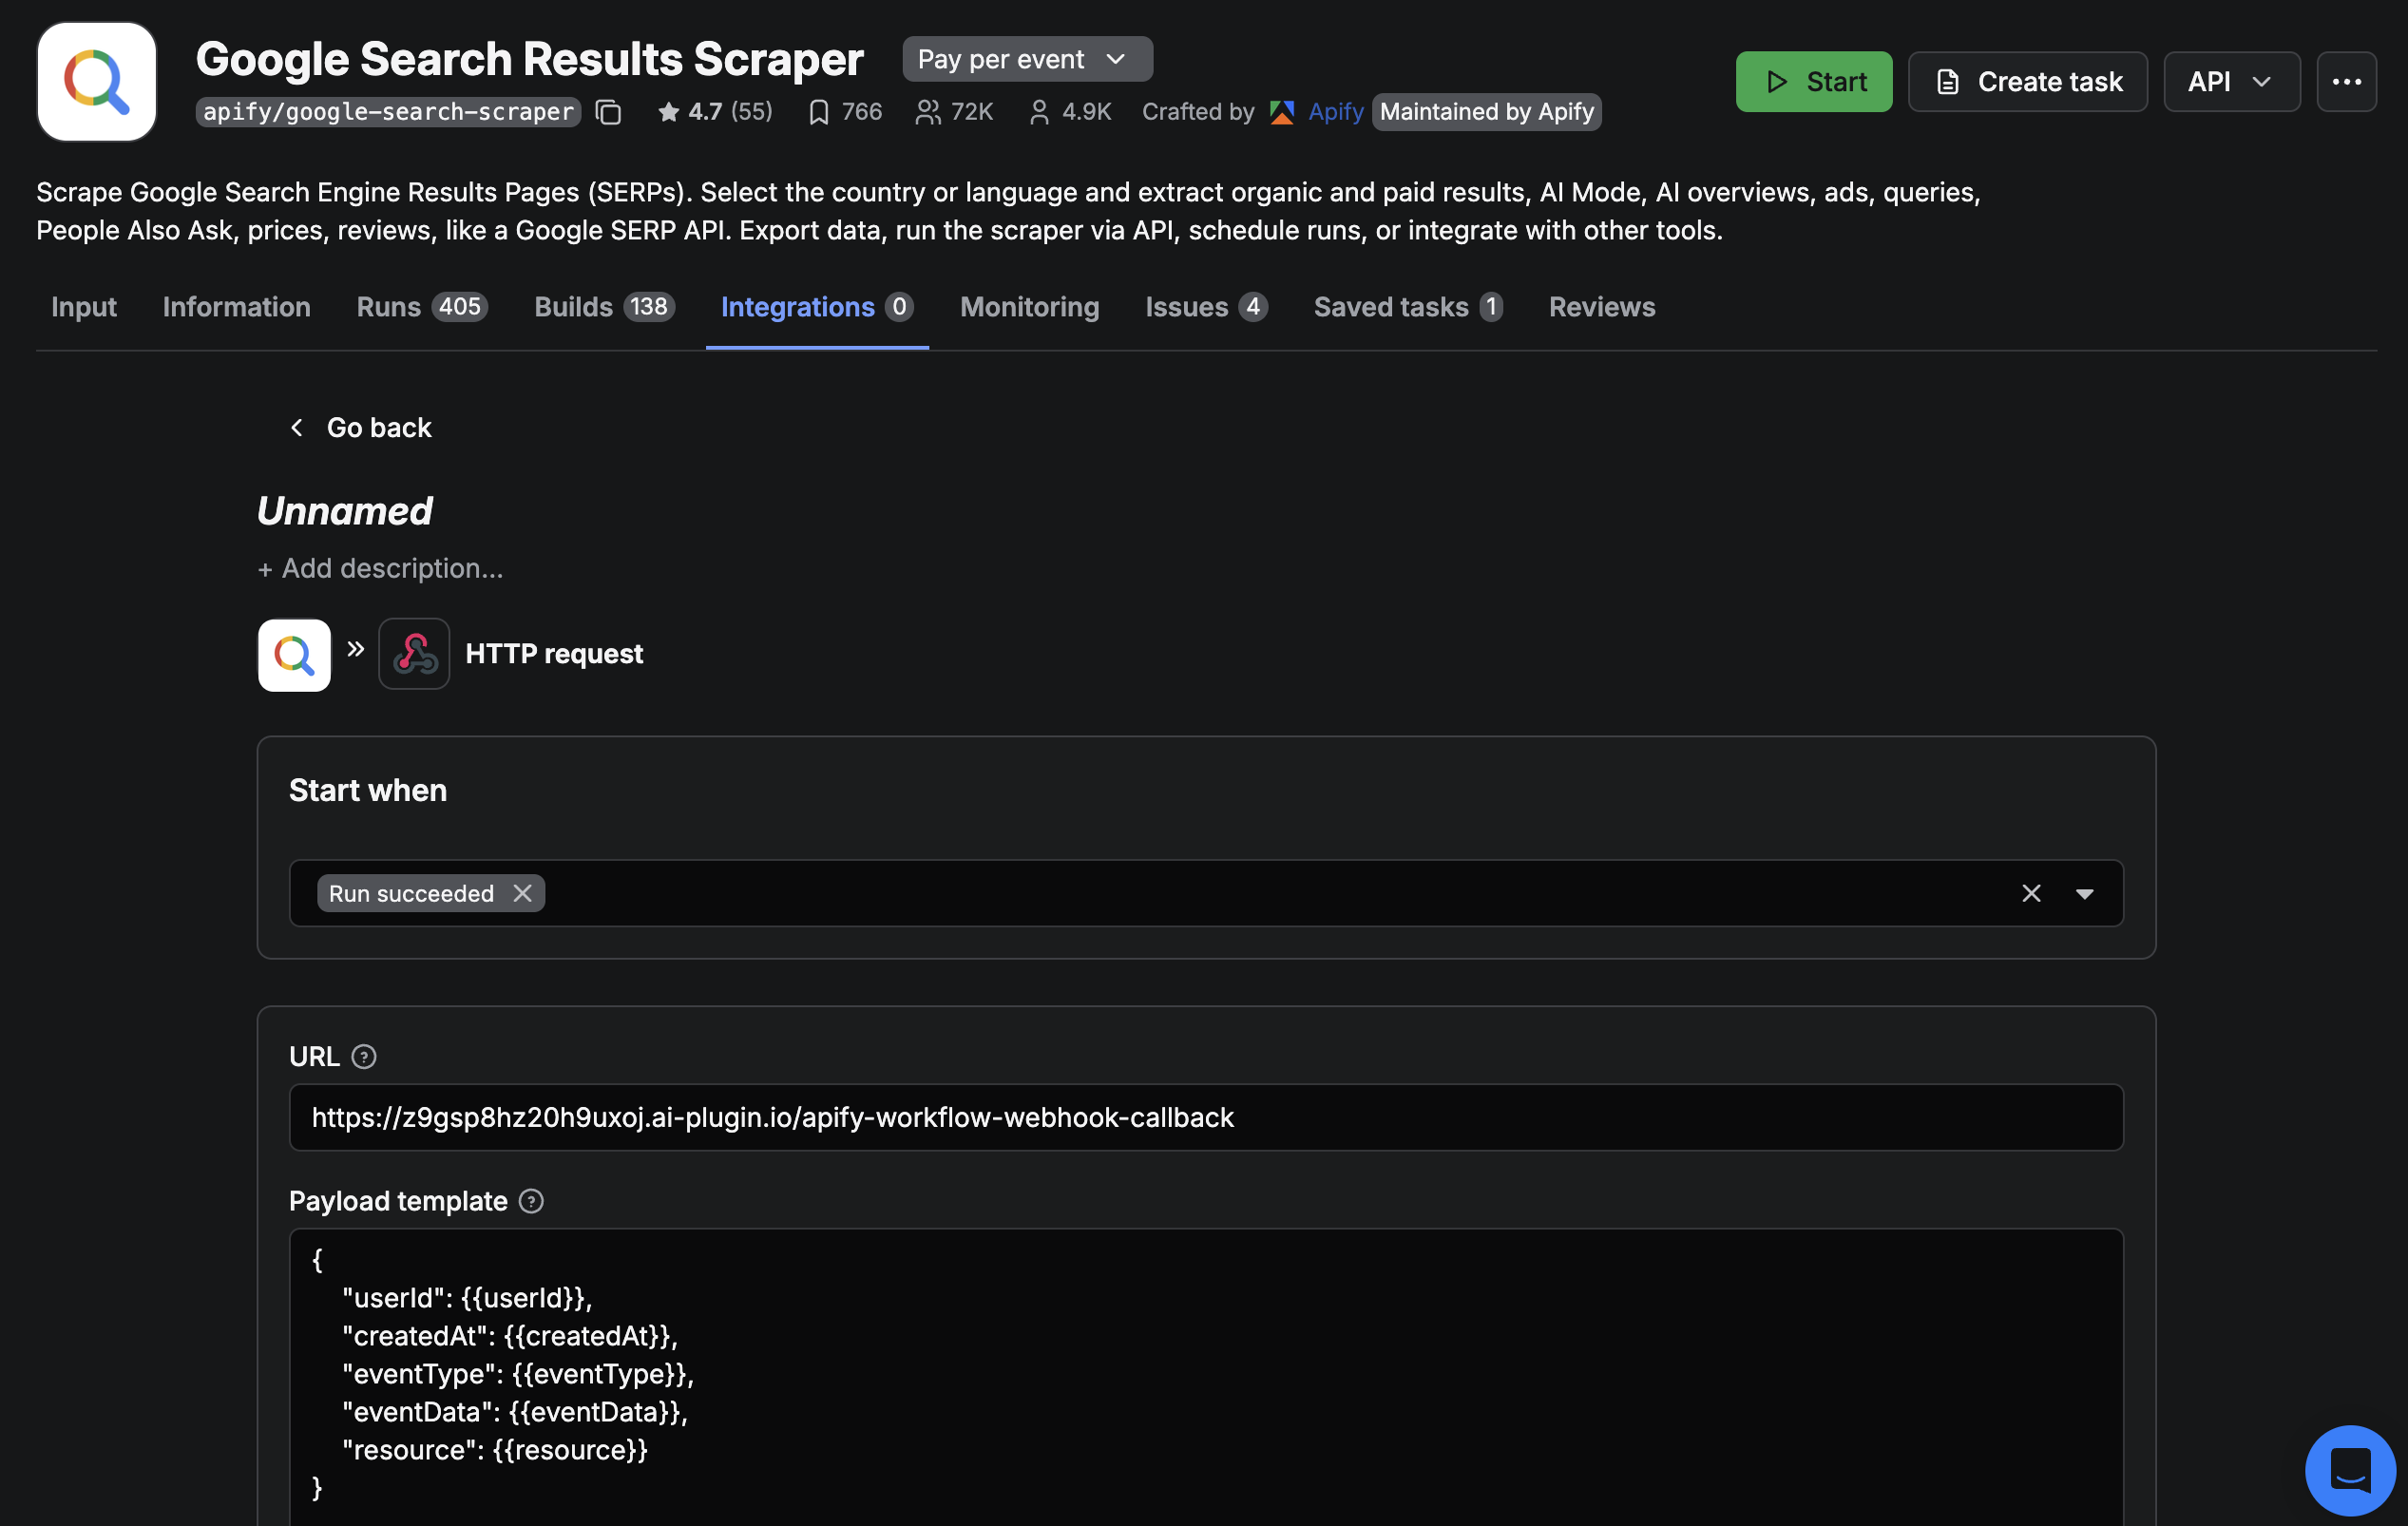This screenshot has width=2408, height=1526.
Task: Click the Google Search Results Scraper logo
Action: [x=96, y=81]
